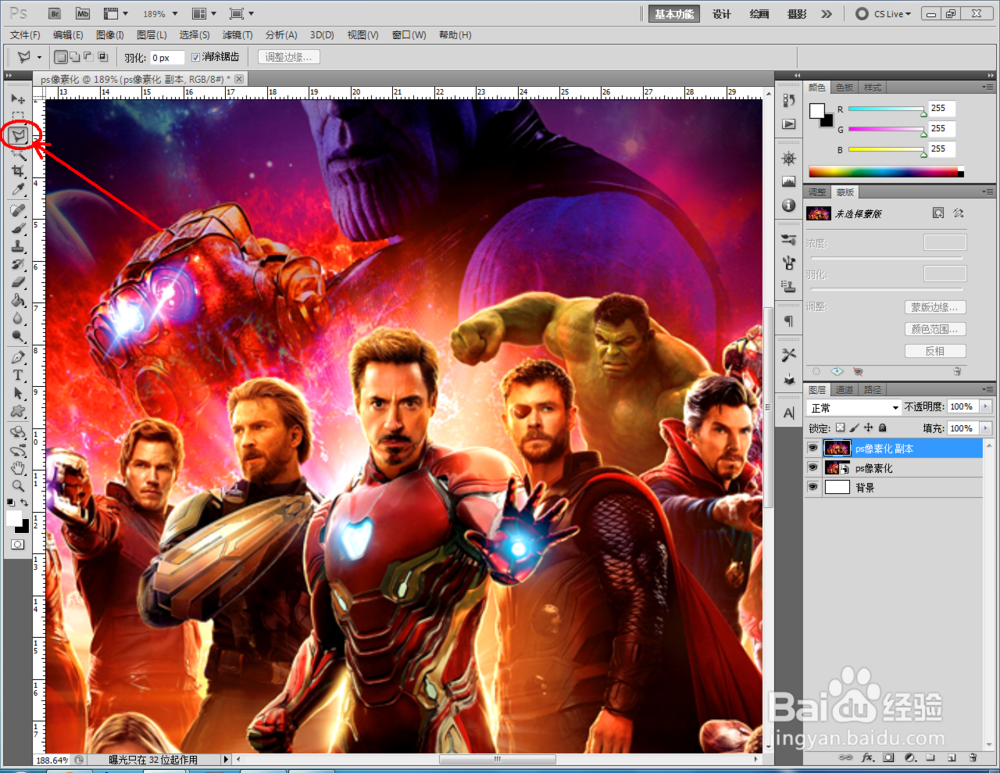Select the Zoom tool in toolbox
Image resolution: width=1000 pixels, height=773 pixels.
tap(18, 486)
